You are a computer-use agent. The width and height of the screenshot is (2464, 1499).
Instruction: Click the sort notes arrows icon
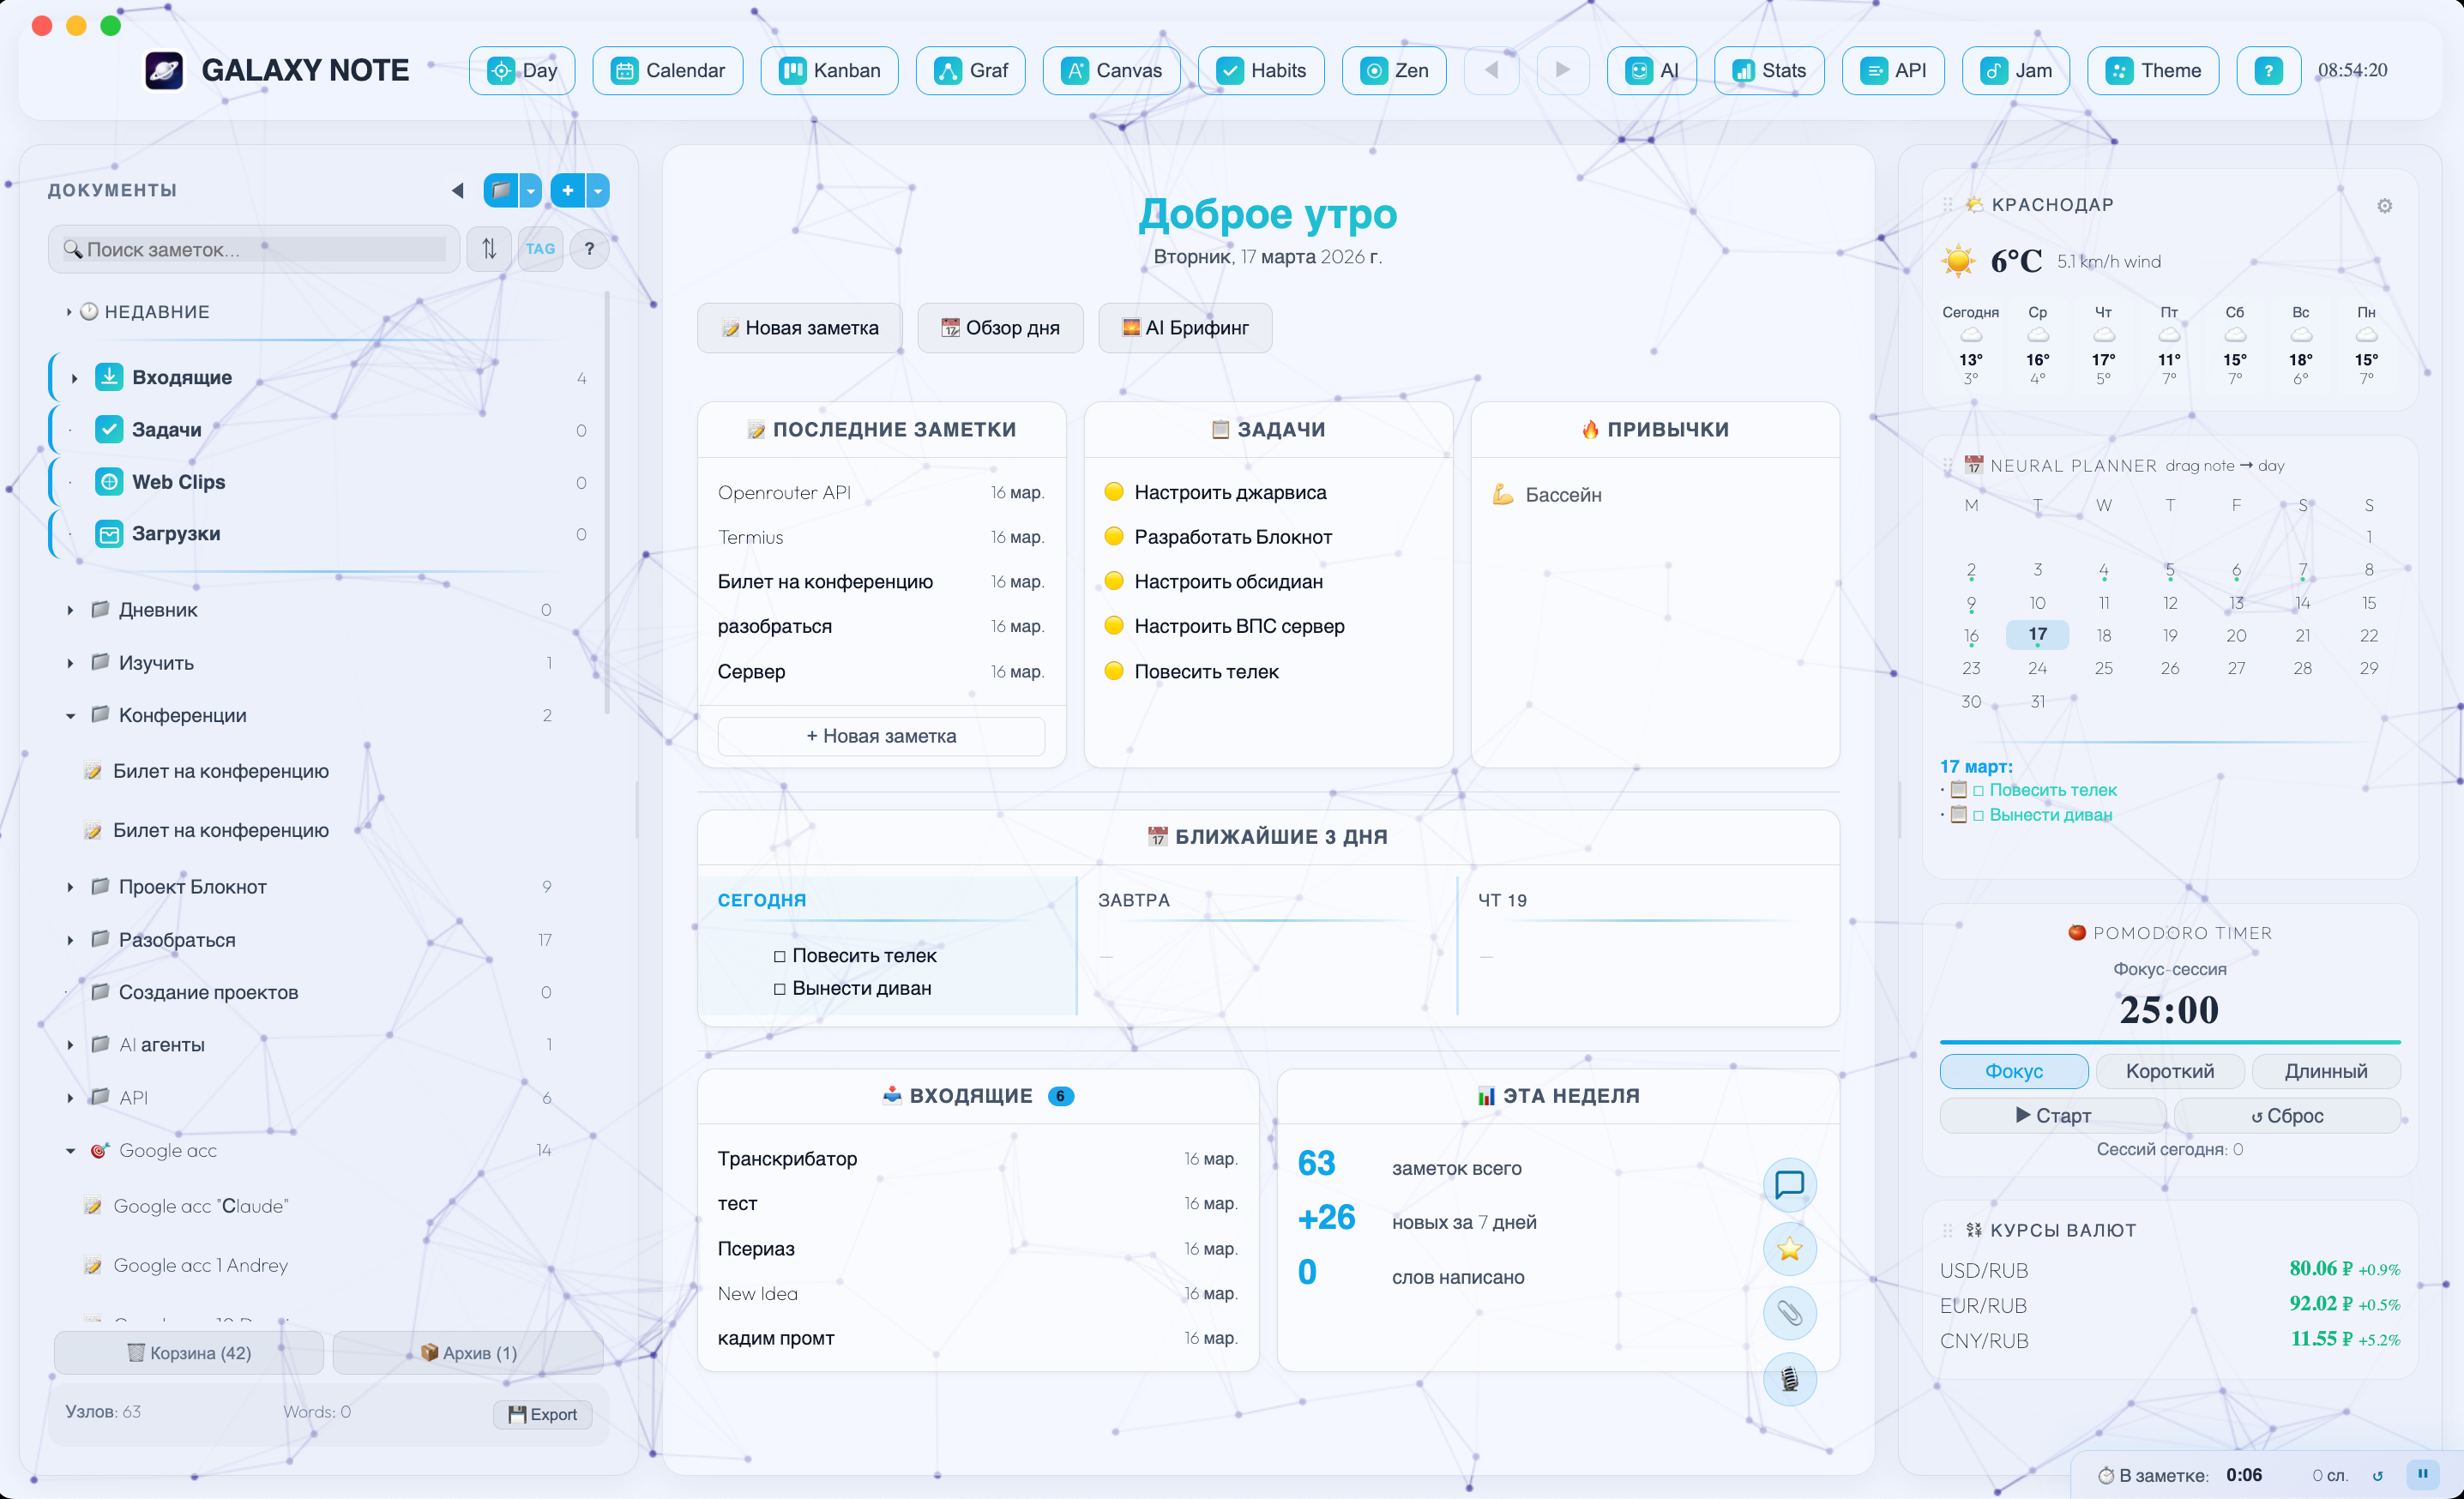point(489,249)
